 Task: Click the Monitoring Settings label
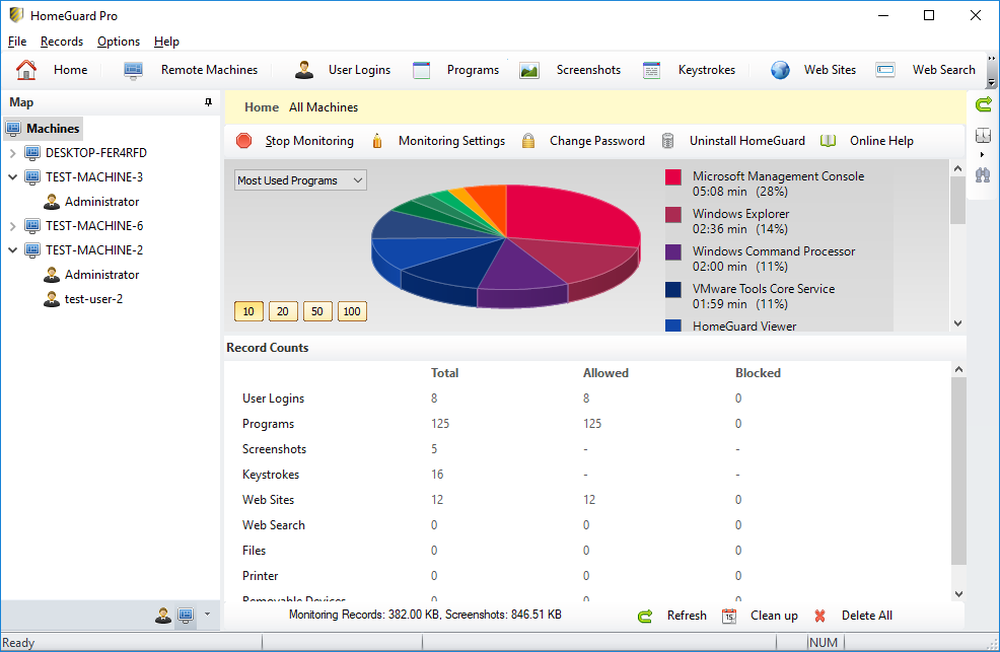452,141
